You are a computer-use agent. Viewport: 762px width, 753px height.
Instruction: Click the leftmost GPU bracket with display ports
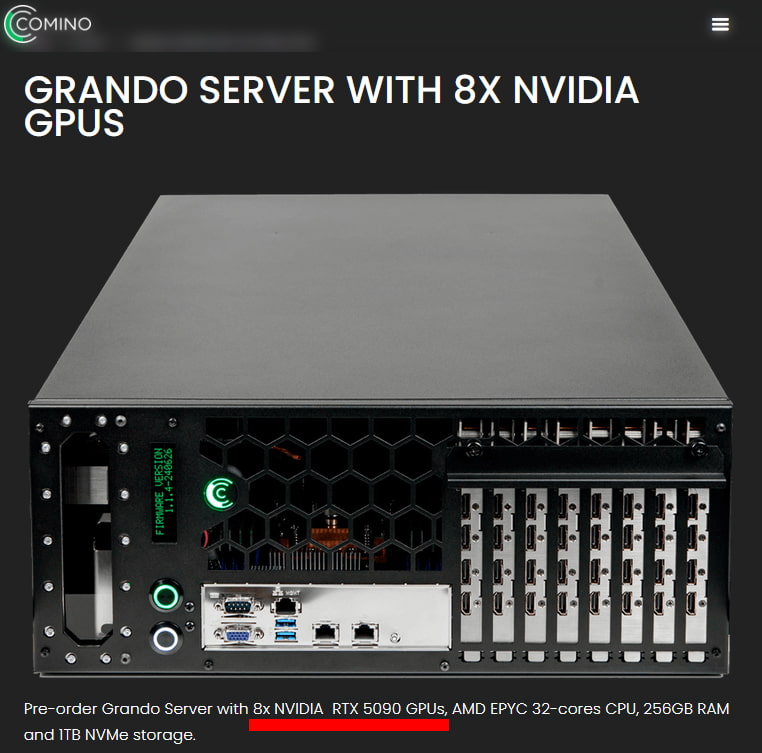(x=471, y=565)
